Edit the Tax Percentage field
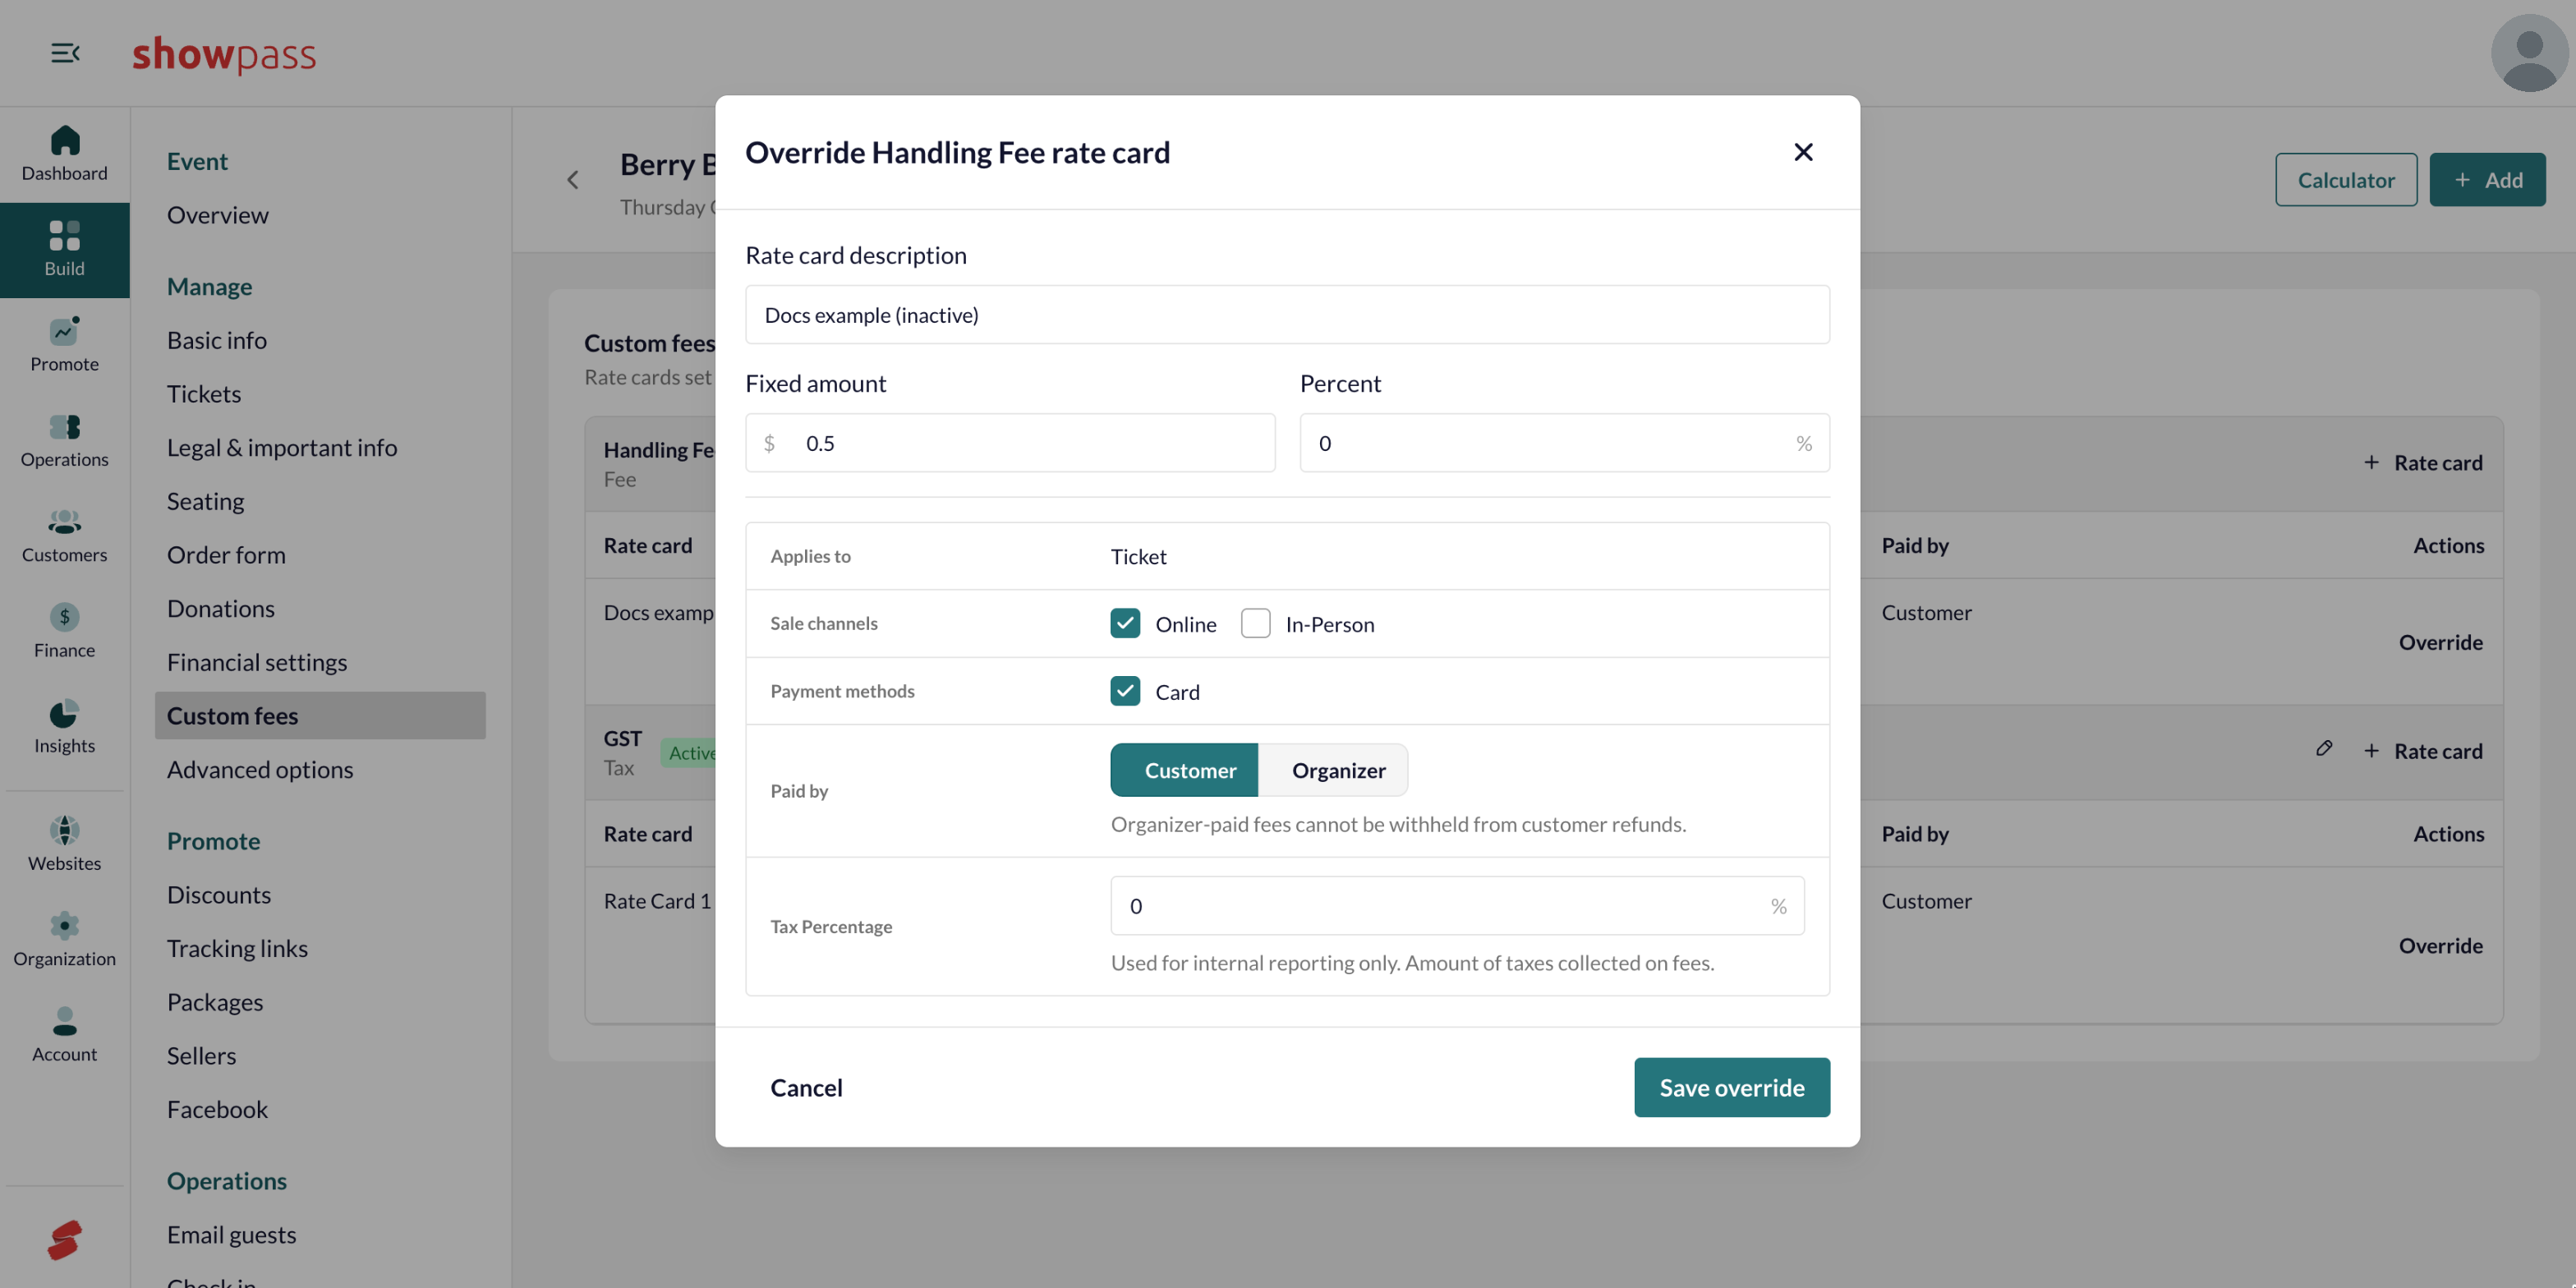Viewport: 2576px width, 1288px height. tap(1457, 906)
